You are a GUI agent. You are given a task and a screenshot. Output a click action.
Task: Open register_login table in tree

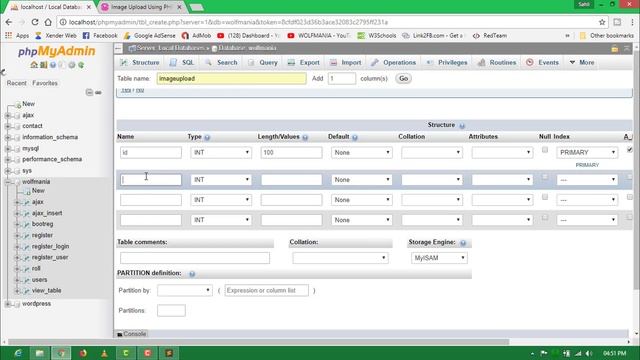coord(50,247)
